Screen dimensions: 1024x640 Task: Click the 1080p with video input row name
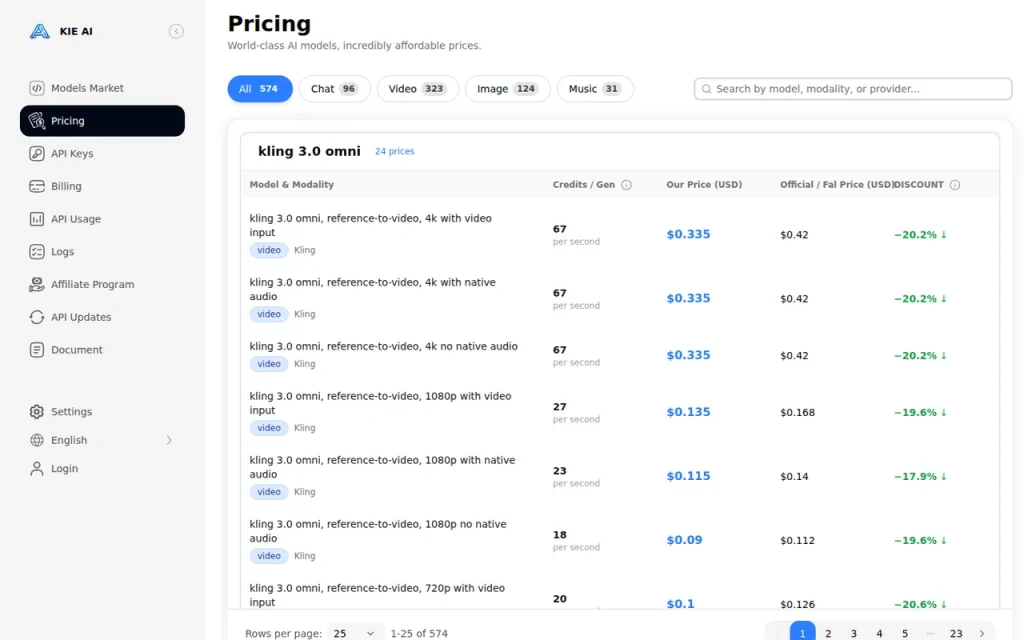click(x=380, y=403)
